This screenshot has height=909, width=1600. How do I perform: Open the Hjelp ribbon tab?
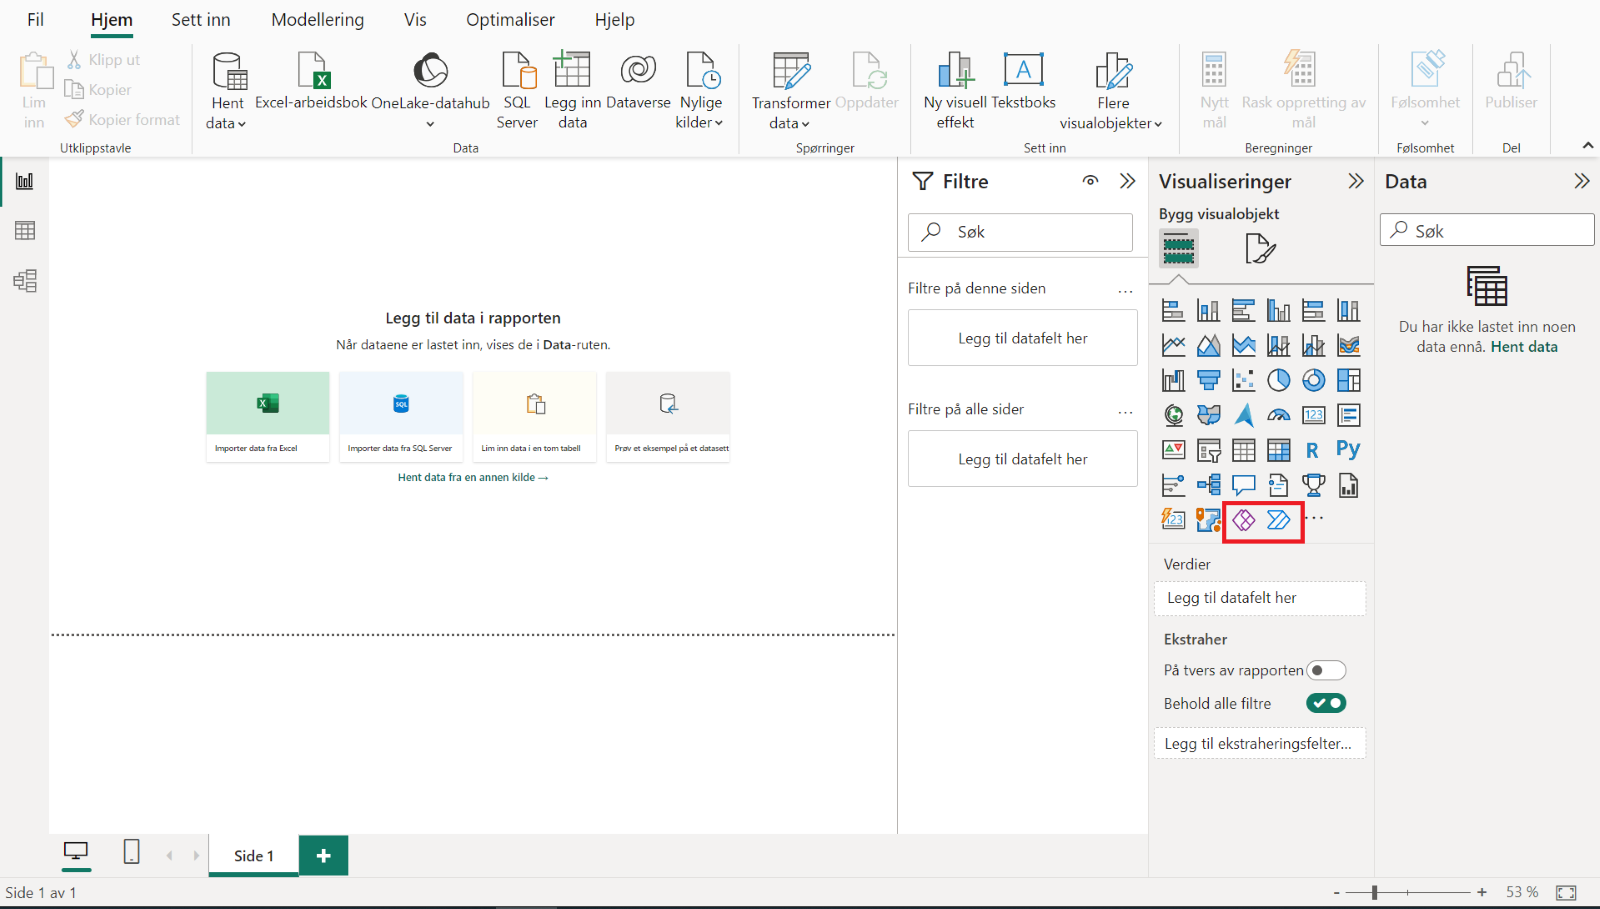[614, 20]
